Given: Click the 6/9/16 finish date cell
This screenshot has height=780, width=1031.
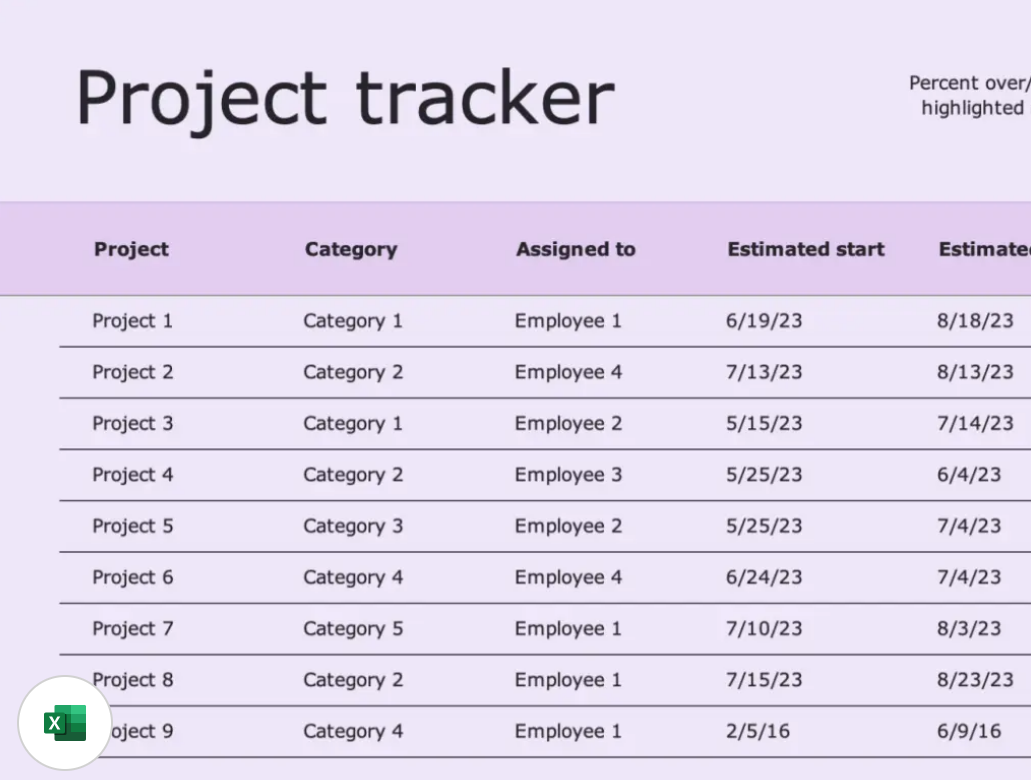Looking at the screenshot, I should coord(969,731).
